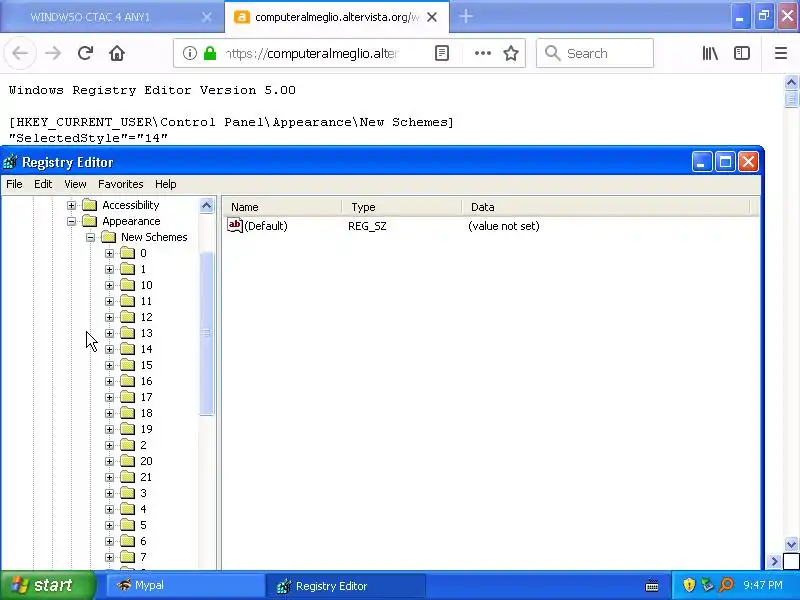Select registry key 2 in tree
The height and width of the screenshot is (600, 800).
tap(143, 445)
